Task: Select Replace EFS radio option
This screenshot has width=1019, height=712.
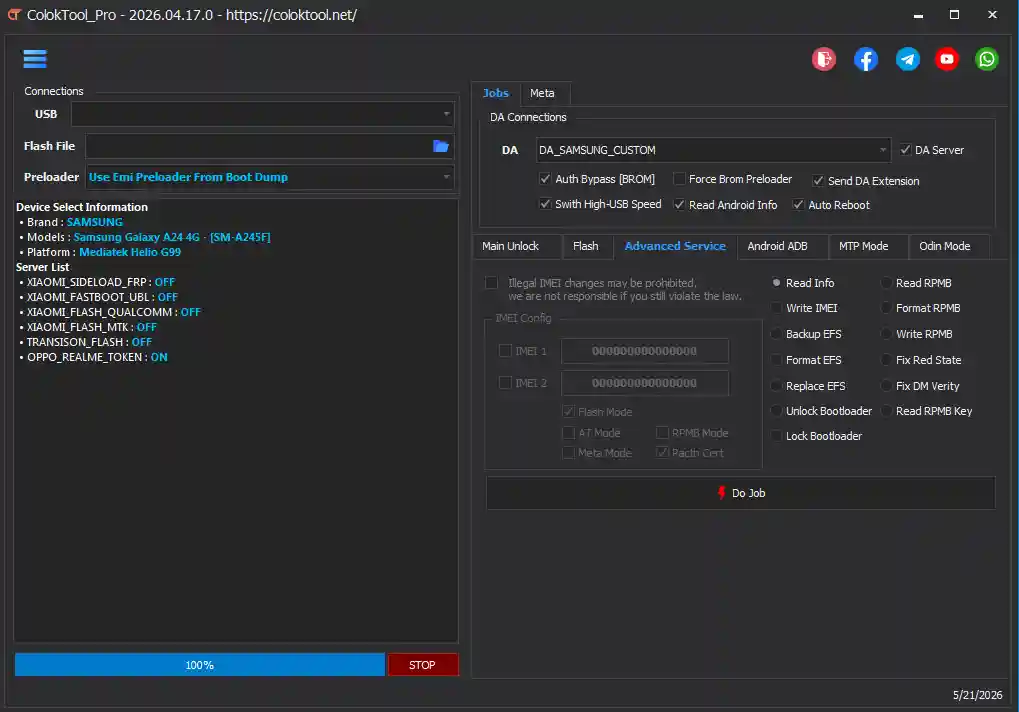Action: tap(776, 386)
